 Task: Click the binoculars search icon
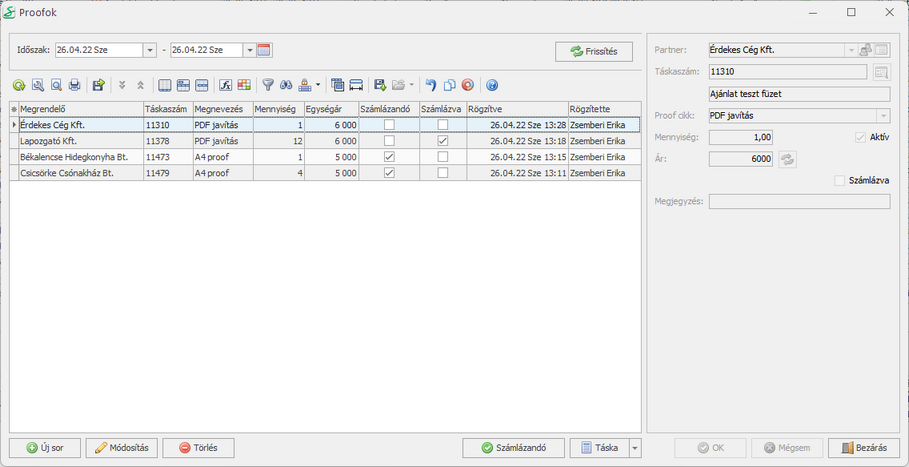(x=285, y=86)
